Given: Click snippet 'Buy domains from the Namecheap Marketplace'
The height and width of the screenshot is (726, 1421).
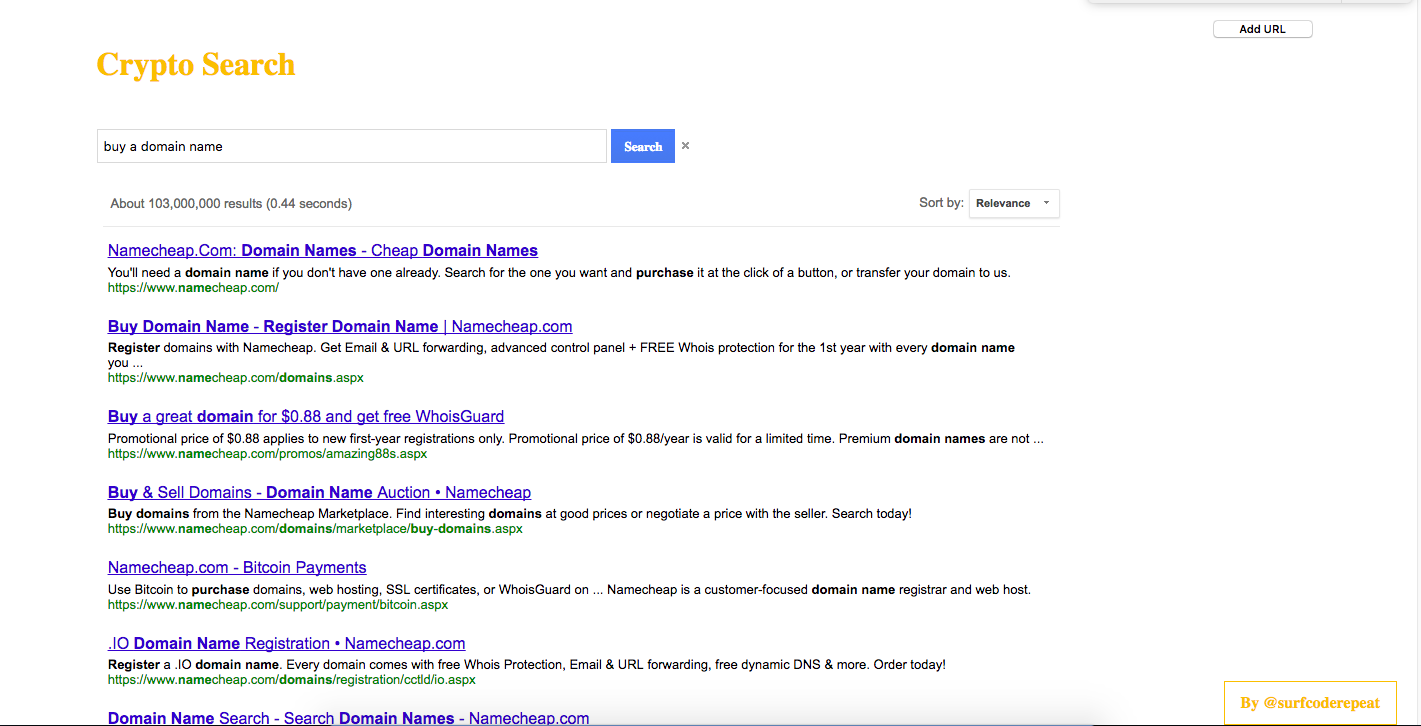Looking at the screenshot, I should [x=510, y=514].
